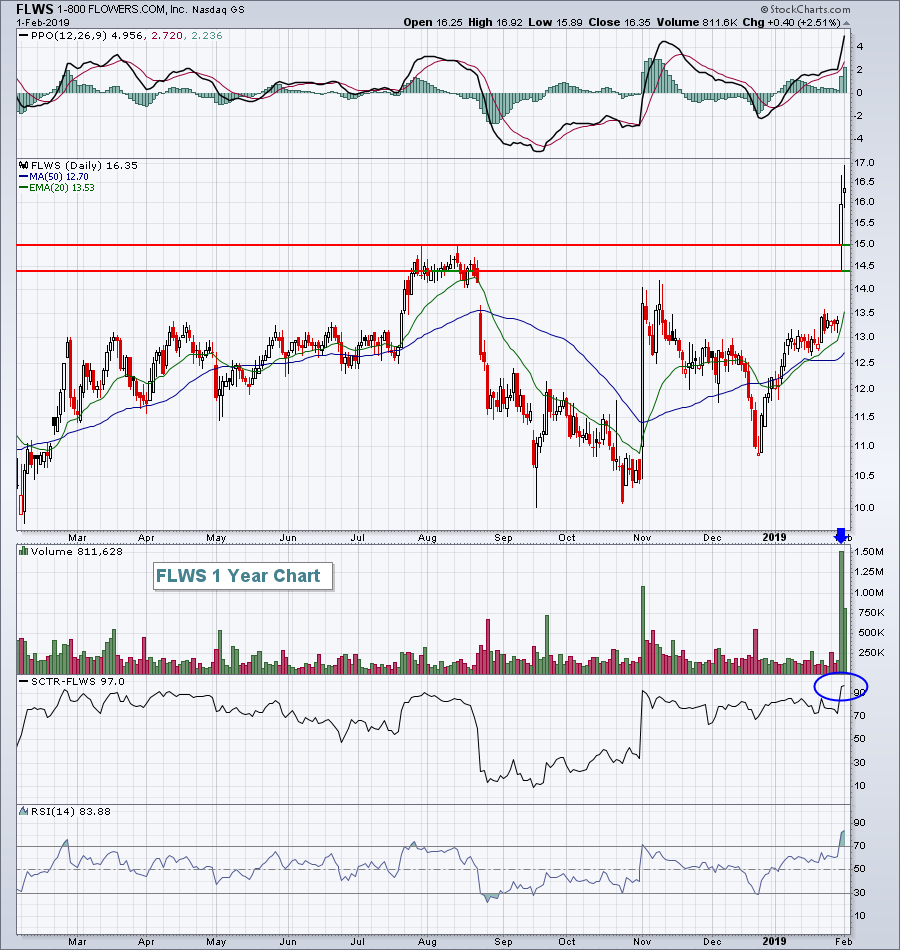Image resolution: width=900 pixels, height=950 pixels.
Task: Click the 15.0 price axis label
Action: (865, 244)
